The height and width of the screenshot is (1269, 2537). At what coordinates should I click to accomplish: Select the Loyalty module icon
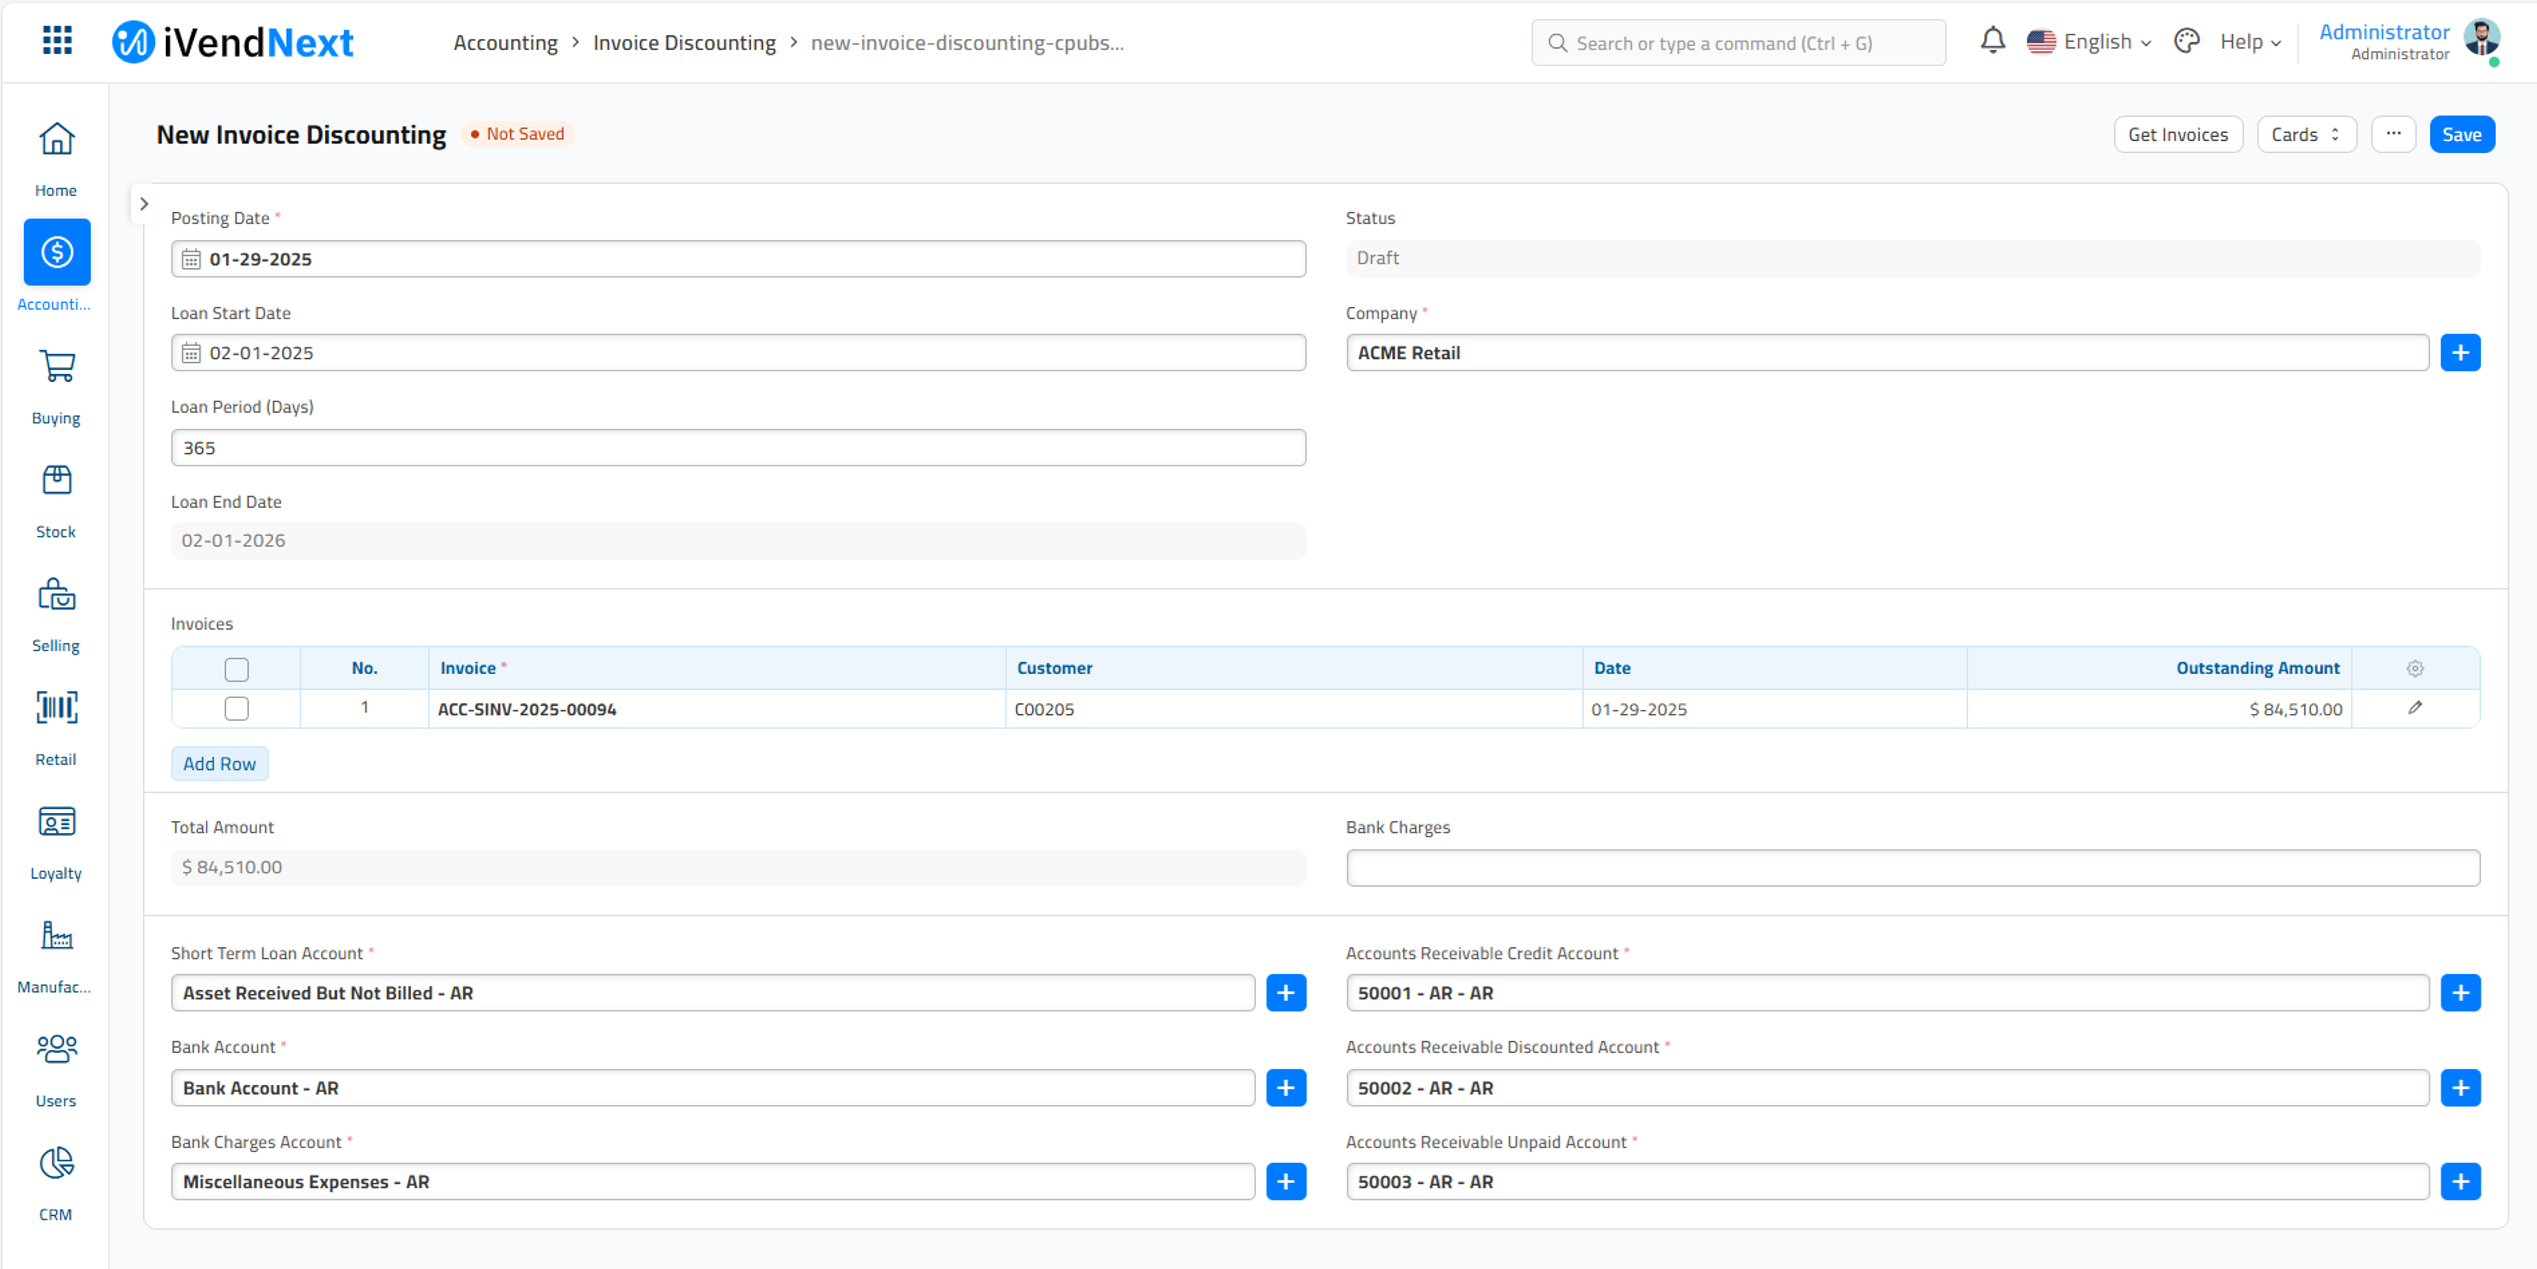[56, 821]
